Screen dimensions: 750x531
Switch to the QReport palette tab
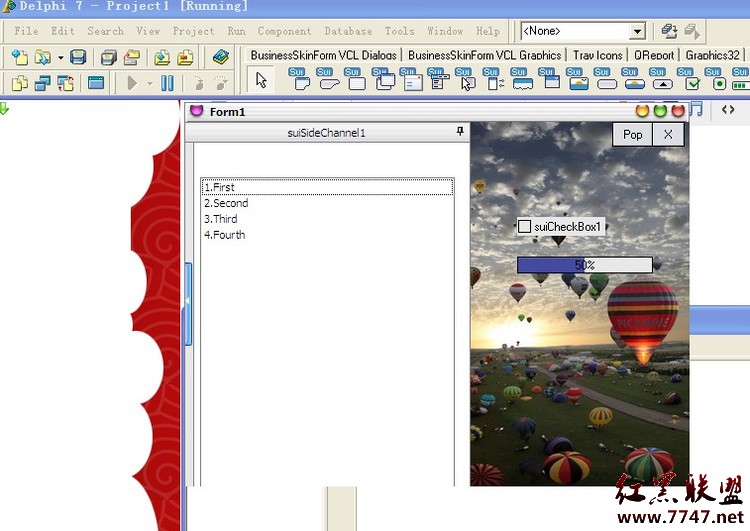click(654, 55)
